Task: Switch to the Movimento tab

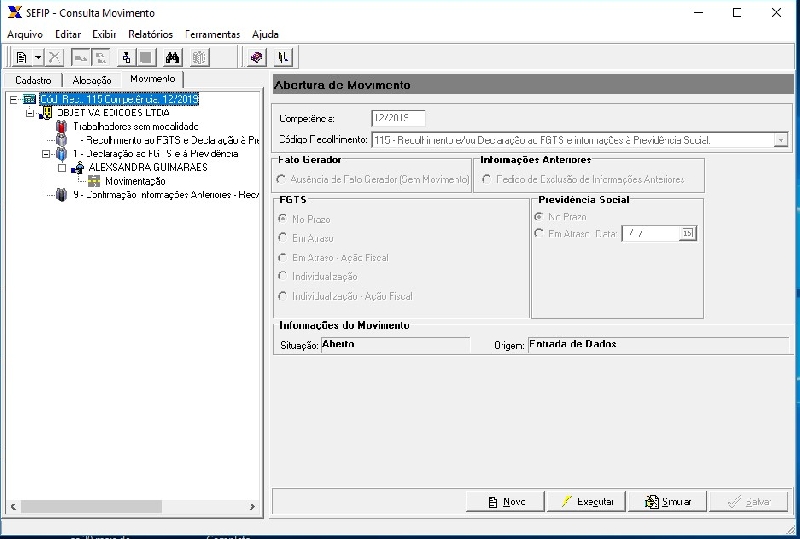Action: tap(153, 79)
